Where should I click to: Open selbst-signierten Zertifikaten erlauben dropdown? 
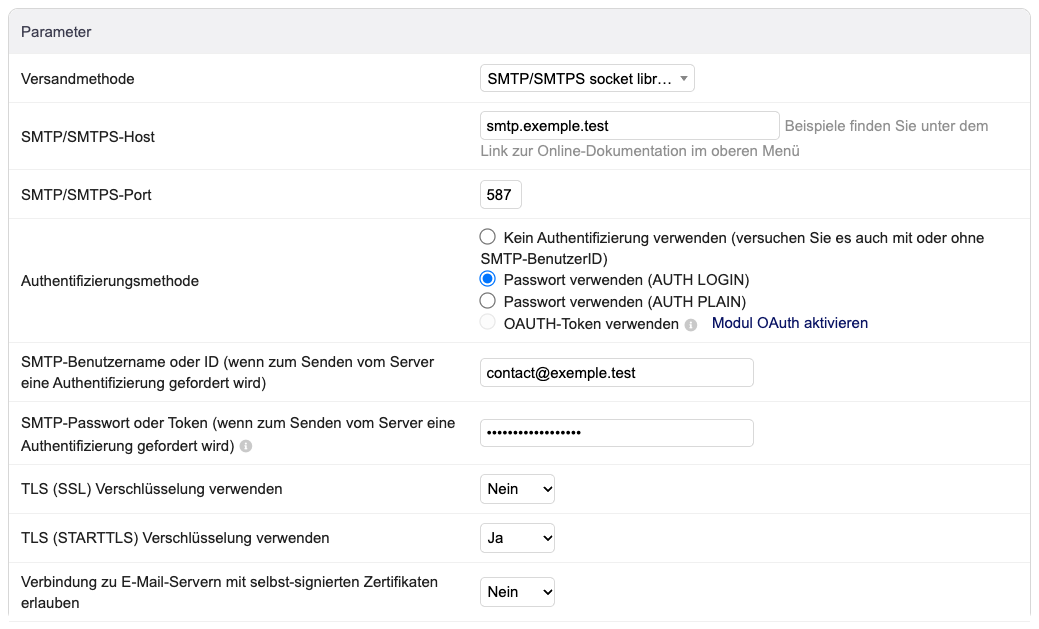[518, 592]
